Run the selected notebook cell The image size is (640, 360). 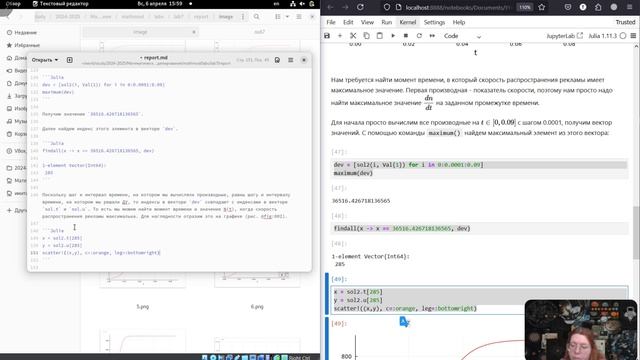pos(393,36)
